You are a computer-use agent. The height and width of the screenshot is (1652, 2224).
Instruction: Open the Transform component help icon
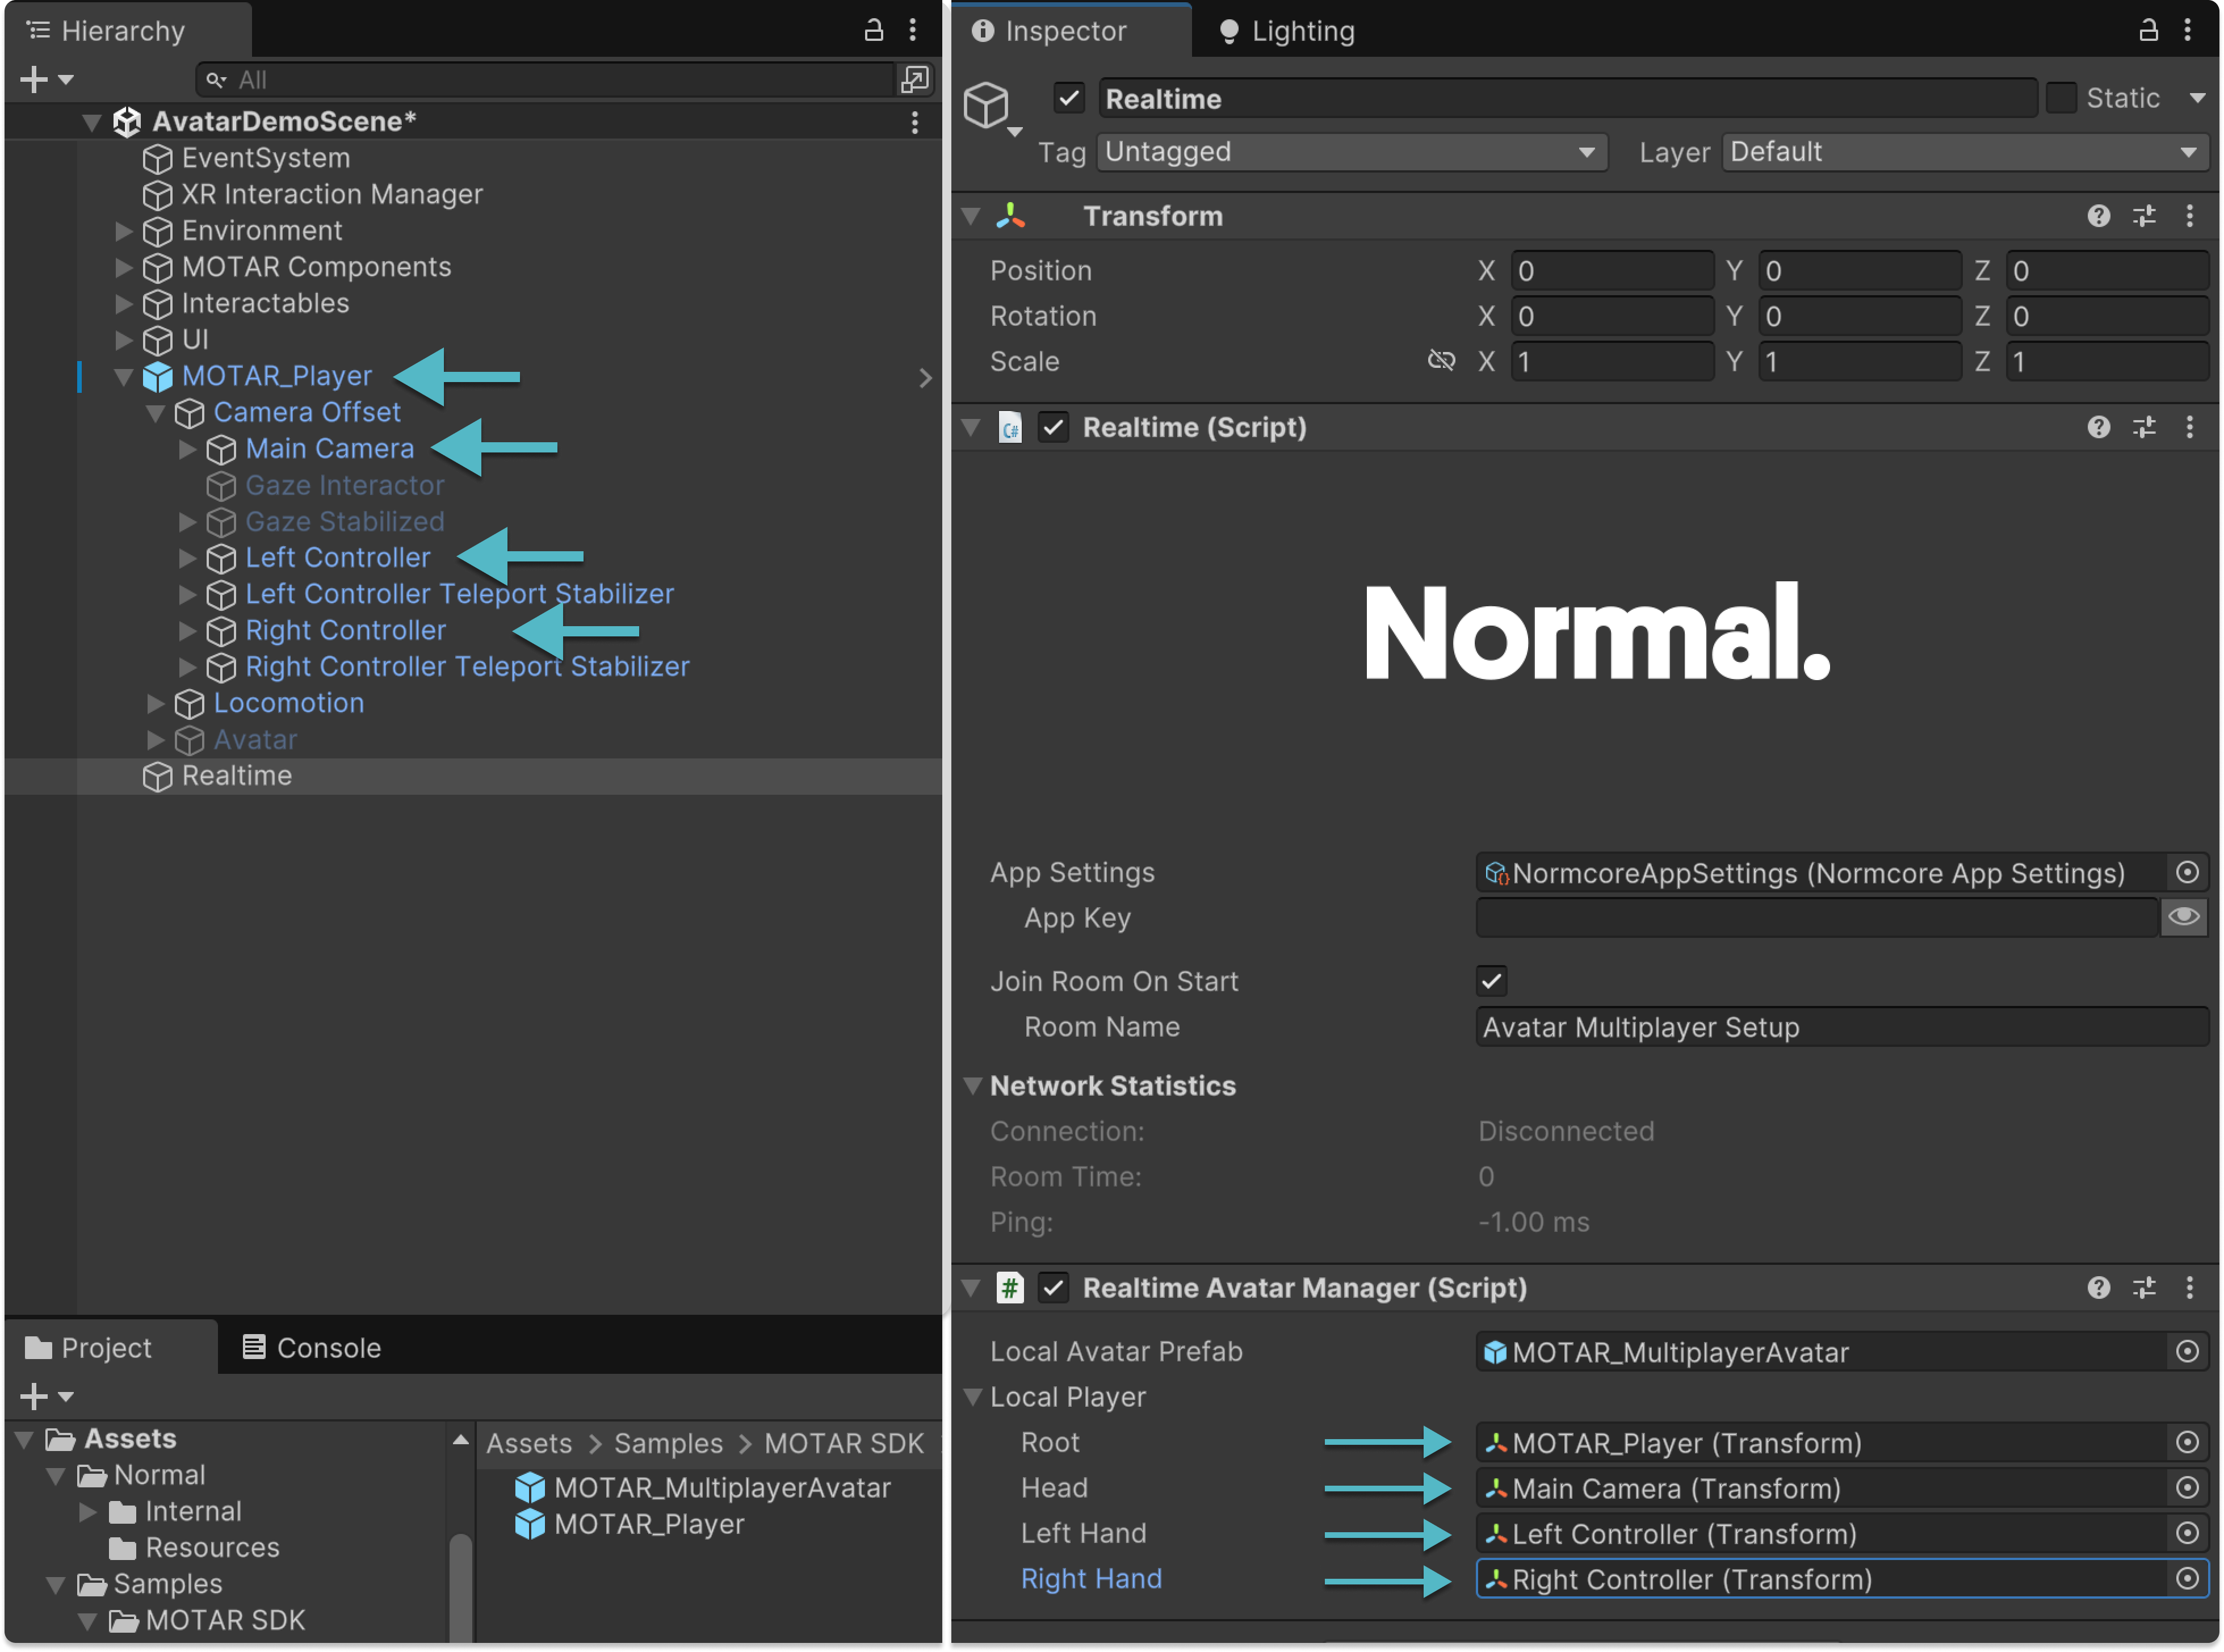pyautogui.click(x=2098, y=216)
